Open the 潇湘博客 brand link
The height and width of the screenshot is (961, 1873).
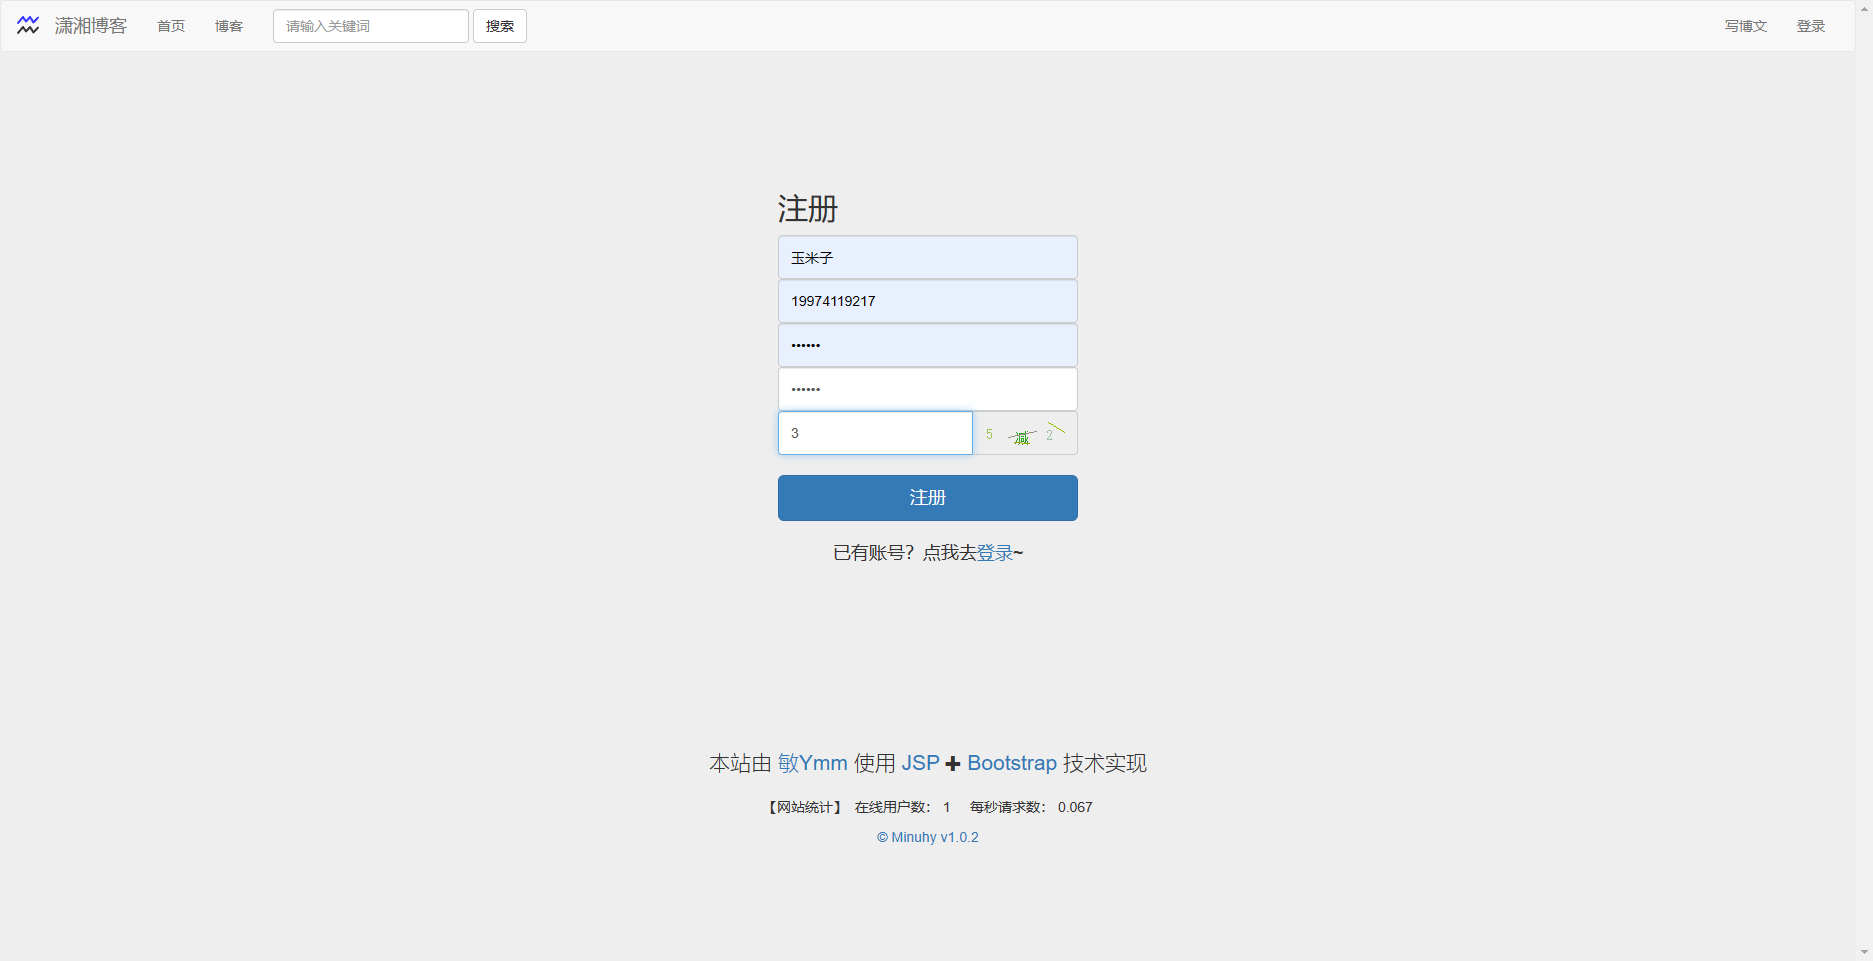[91, 26]
